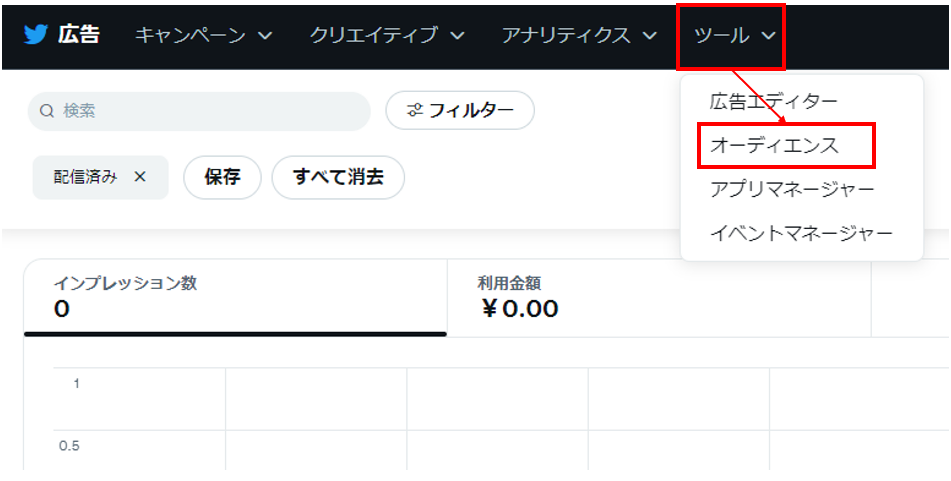Click the filter sliders icon

point(415,111)
